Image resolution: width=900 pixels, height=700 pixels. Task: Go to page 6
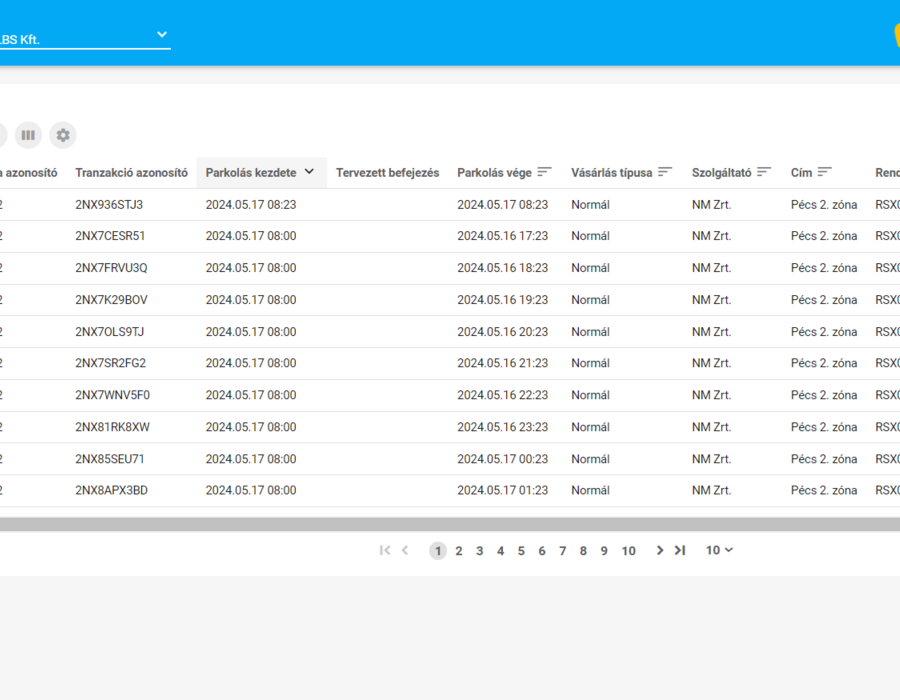point(541,551)
